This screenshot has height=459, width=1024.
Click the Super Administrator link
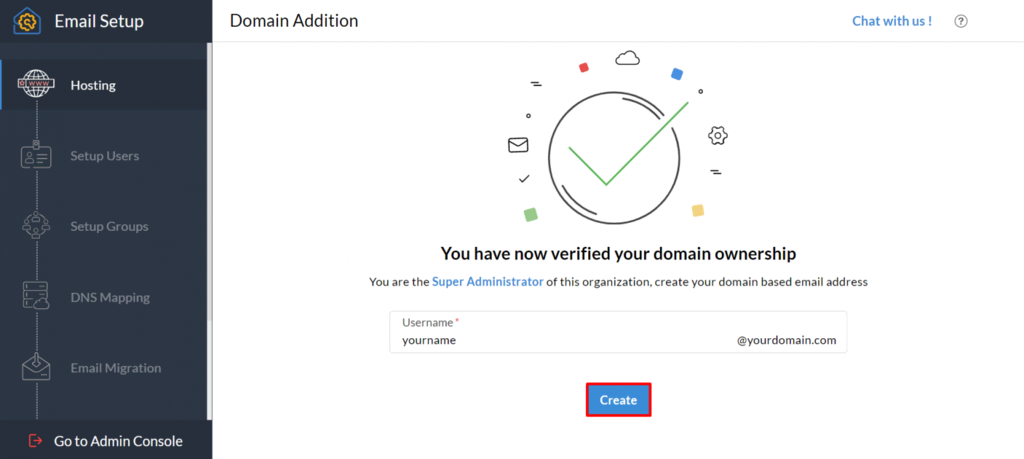(488, 282)
